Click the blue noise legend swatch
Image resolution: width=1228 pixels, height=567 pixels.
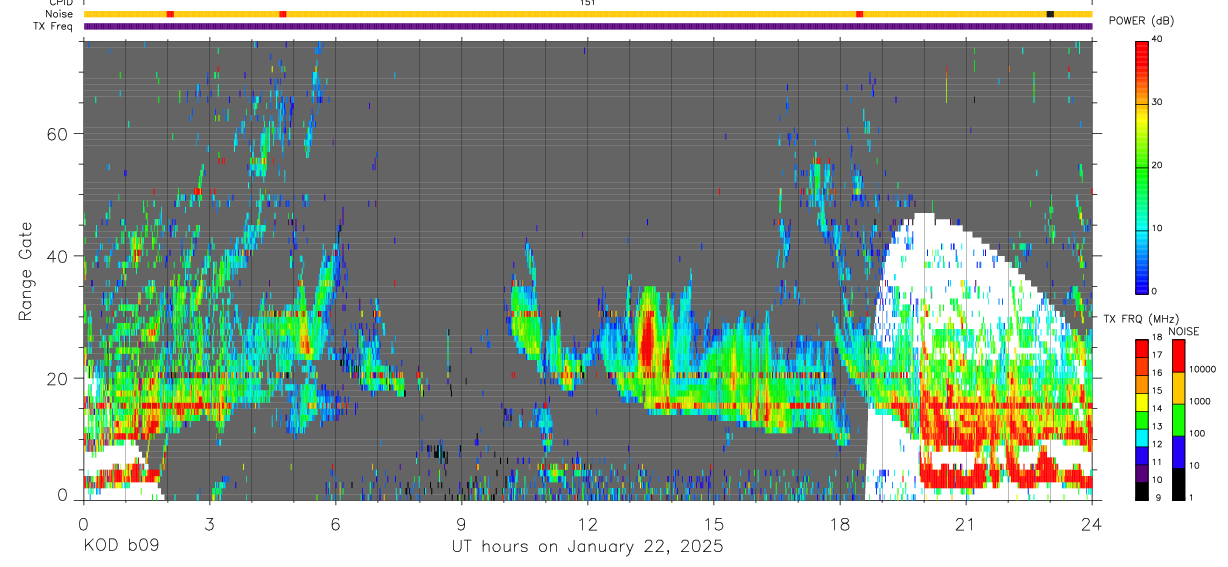coord(1177,451)
